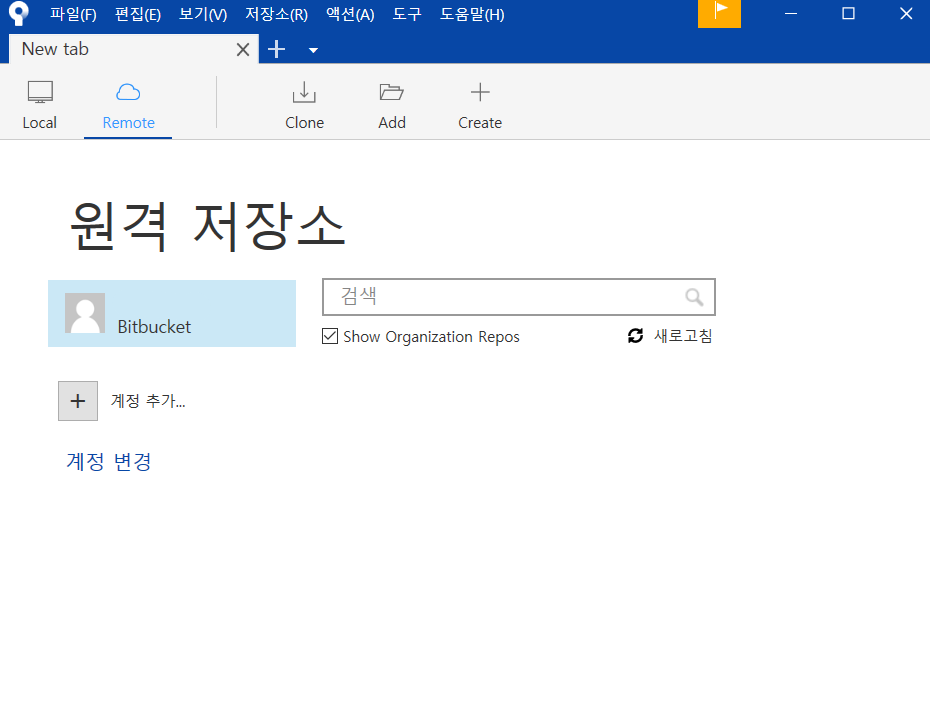Open the Clone repository tool
Viewport: 930px width, 706px height.
(x=304, y=106)
